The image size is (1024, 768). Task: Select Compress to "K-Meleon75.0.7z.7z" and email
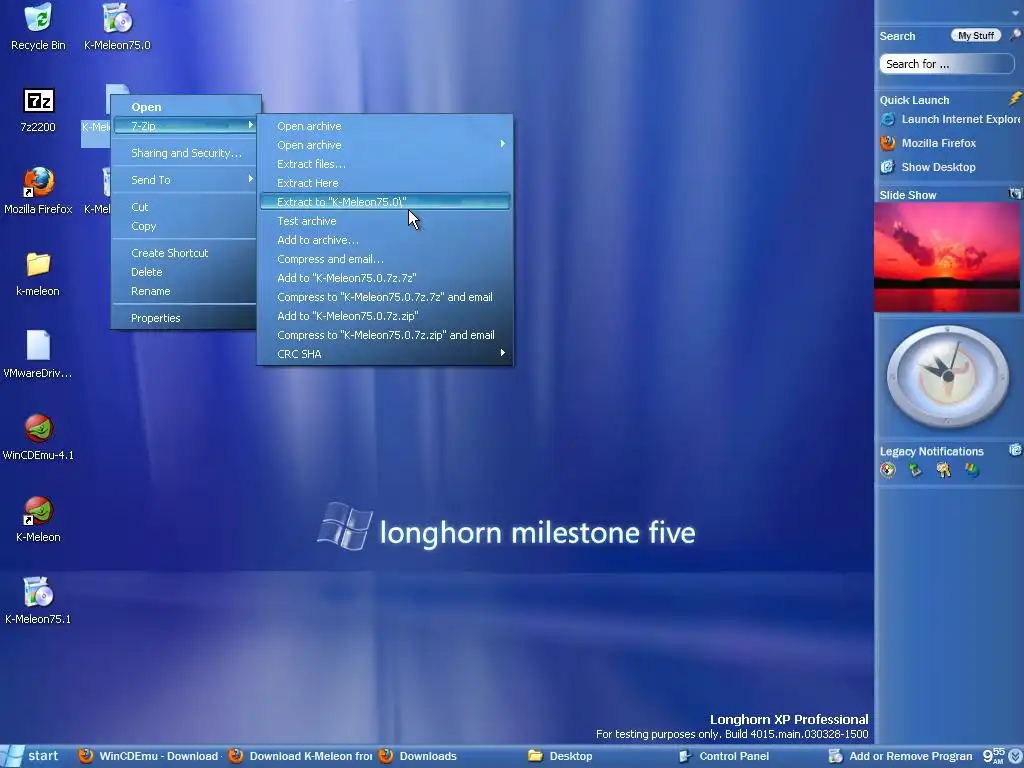pos(385,296)
